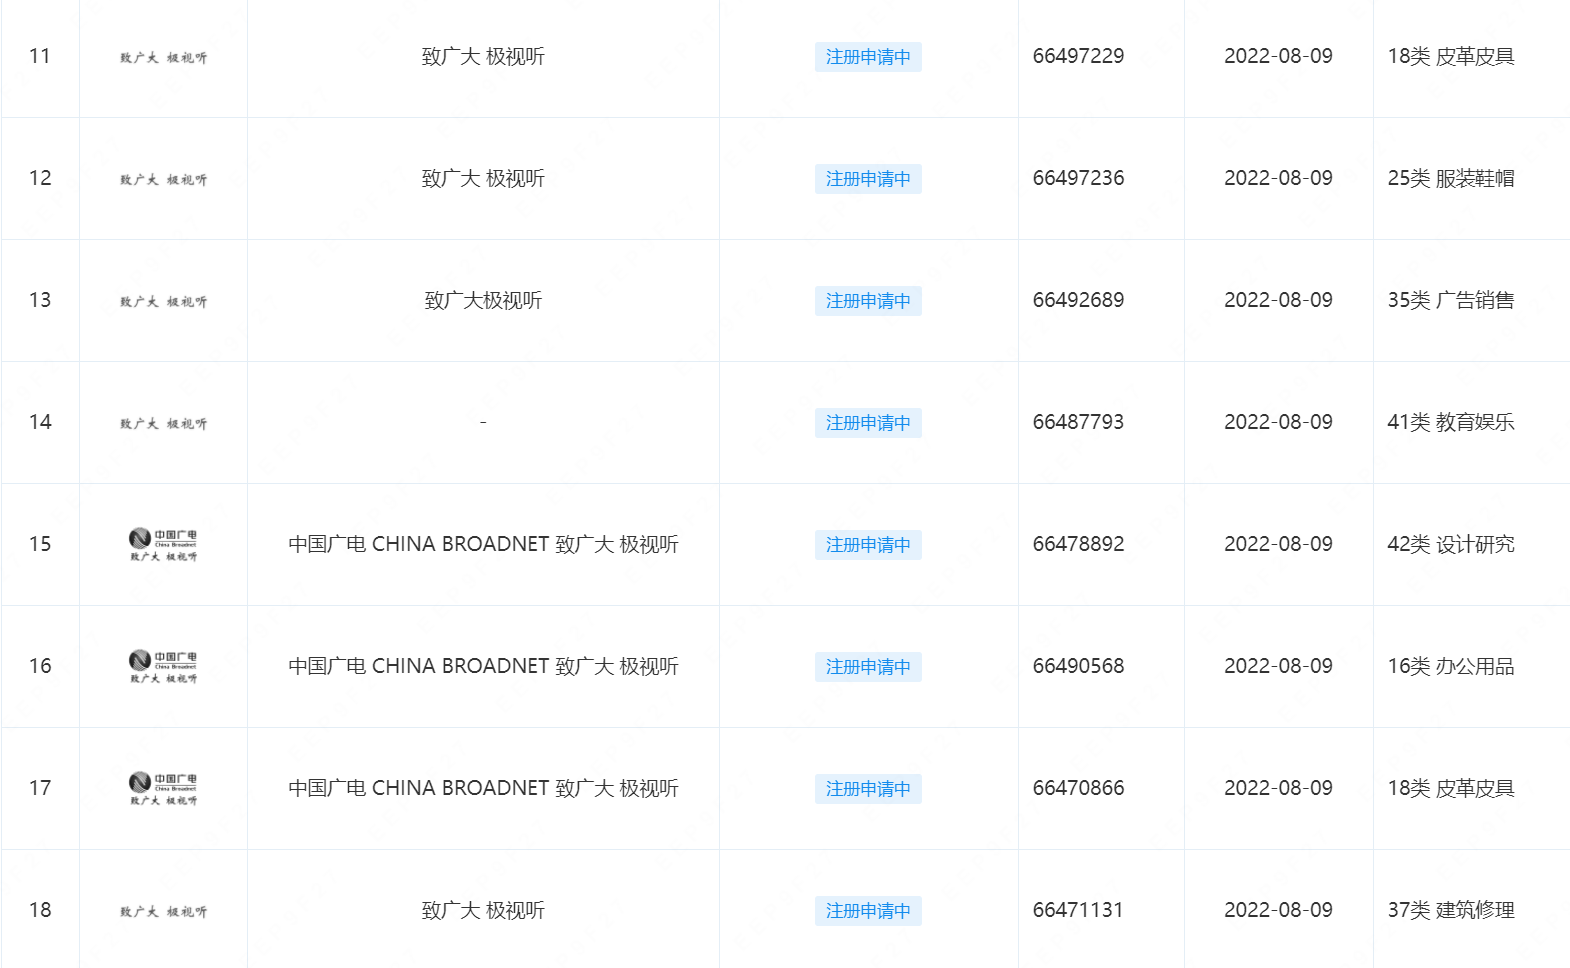This screenshot has width=1570, height=968.
Task: Click 注册申请中 status tag in row 12
Action: (868, 179)
